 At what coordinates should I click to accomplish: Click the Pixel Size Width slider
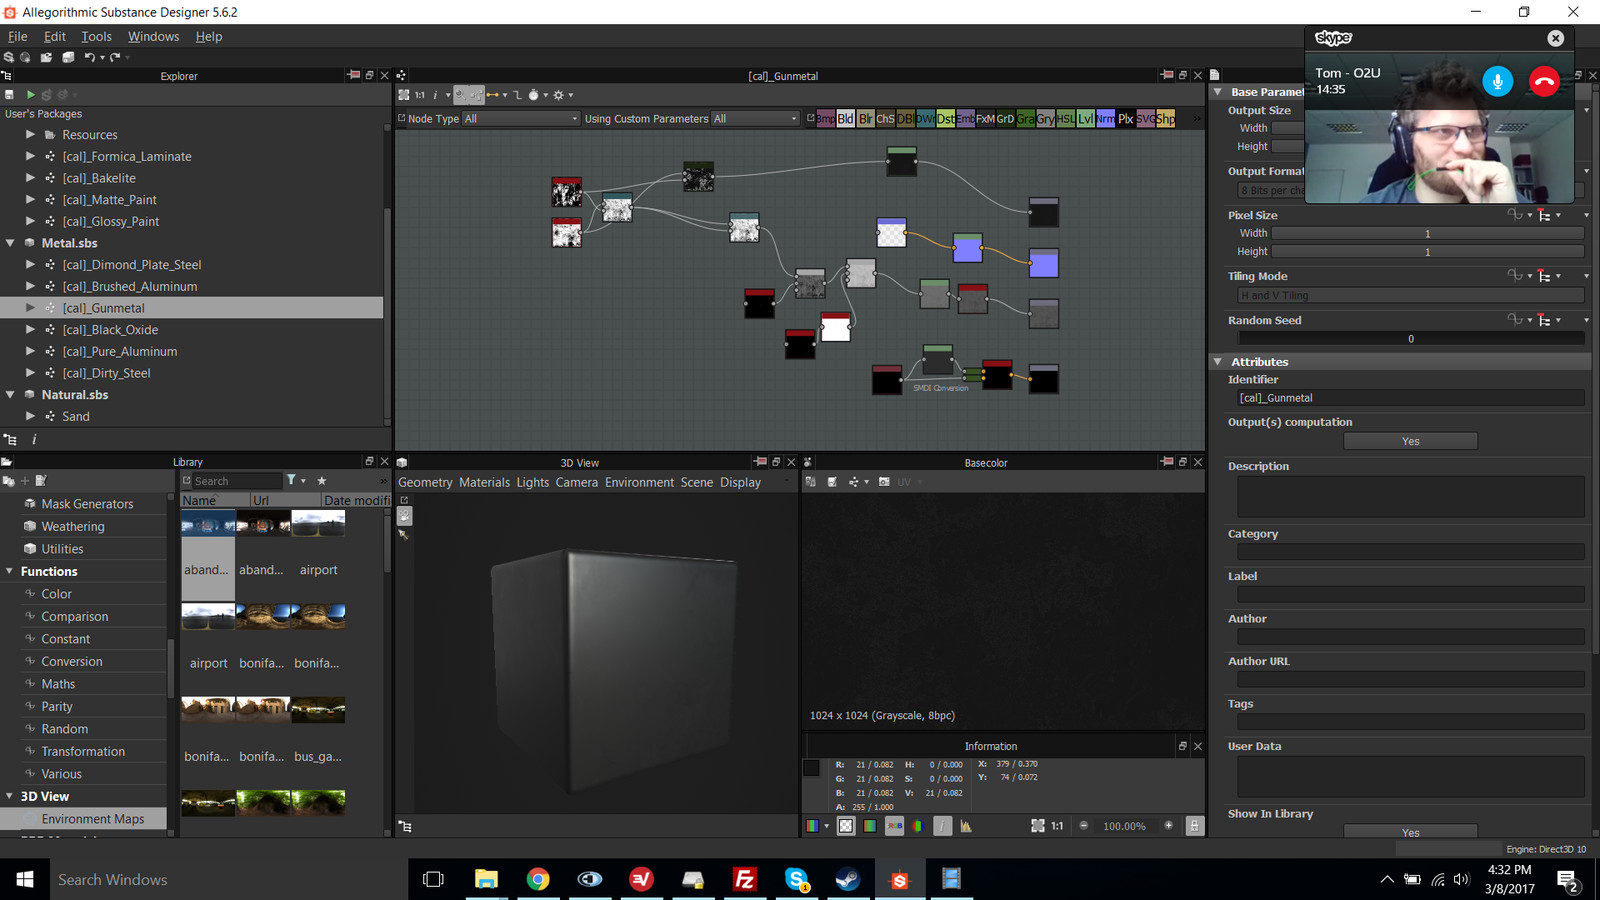tap(1427, 233)
